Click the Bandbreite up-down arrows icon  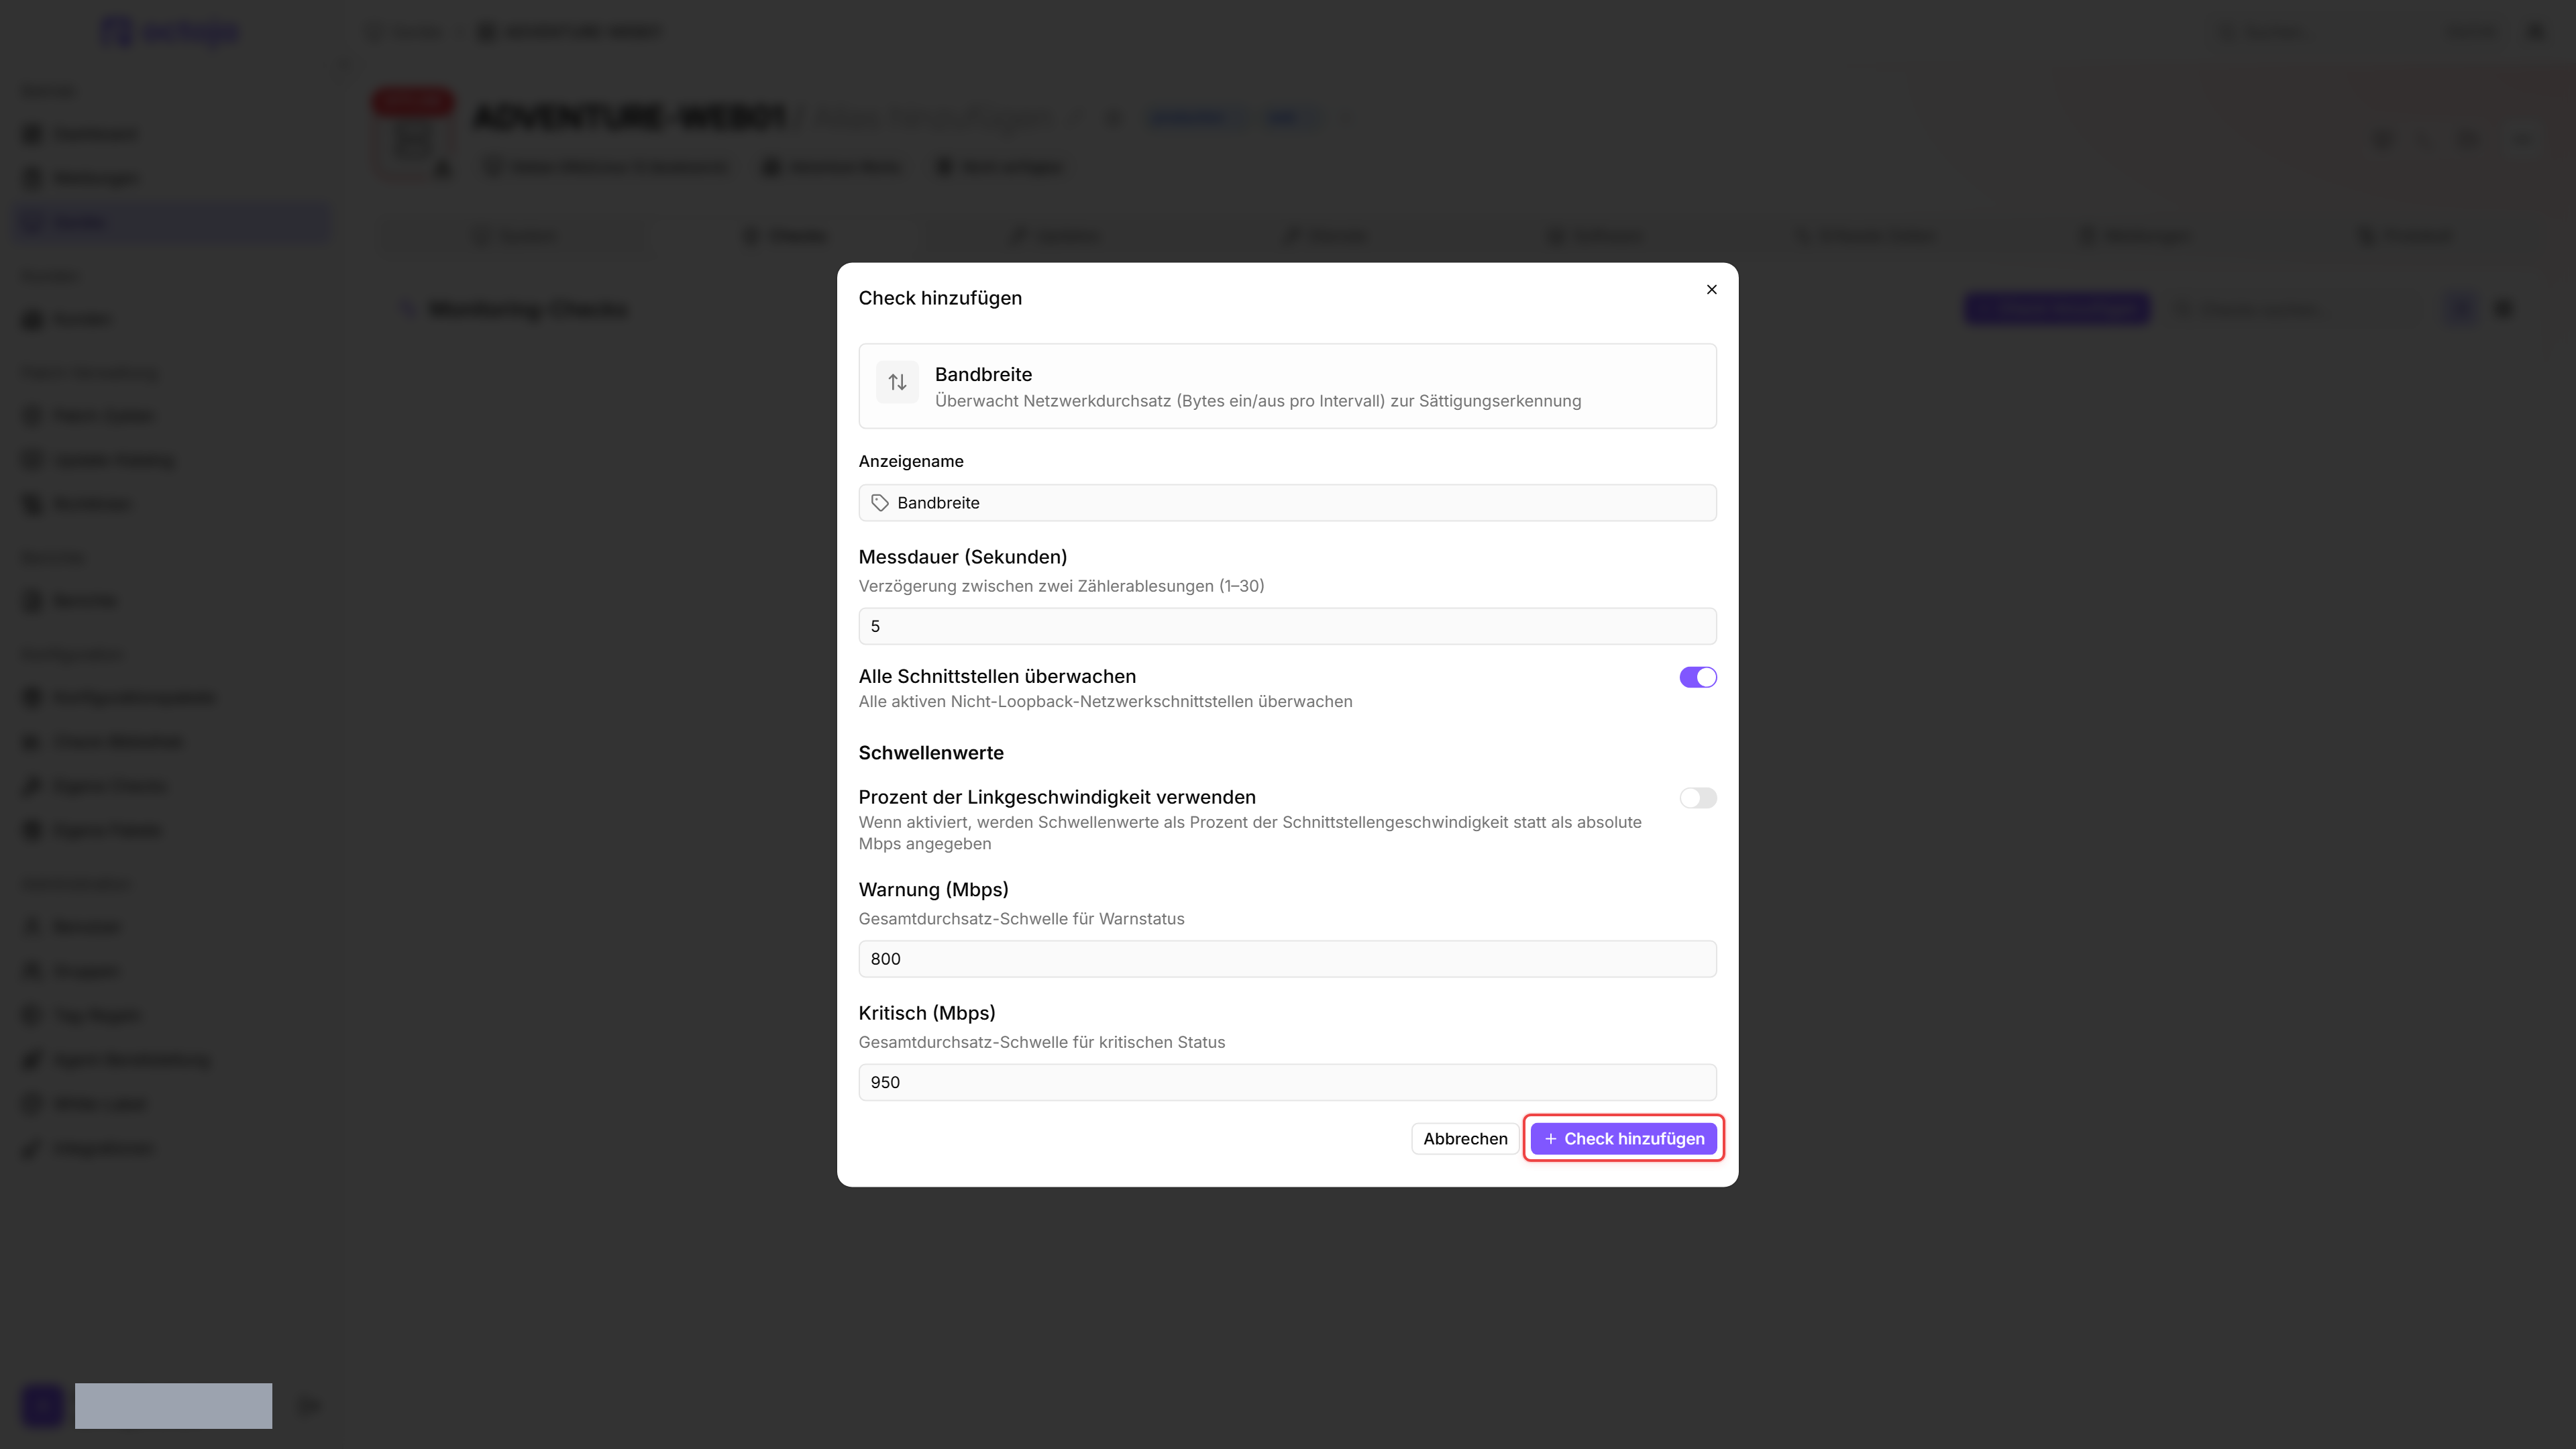897,382
